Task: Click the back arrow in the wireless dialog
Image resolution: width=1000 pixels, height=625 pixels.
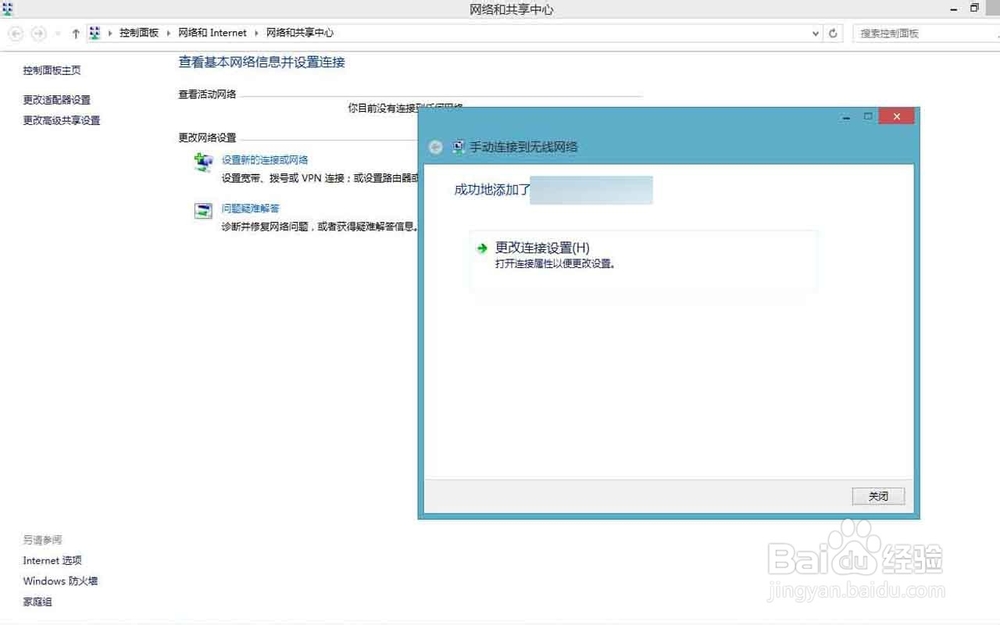Action: (435, 147)
